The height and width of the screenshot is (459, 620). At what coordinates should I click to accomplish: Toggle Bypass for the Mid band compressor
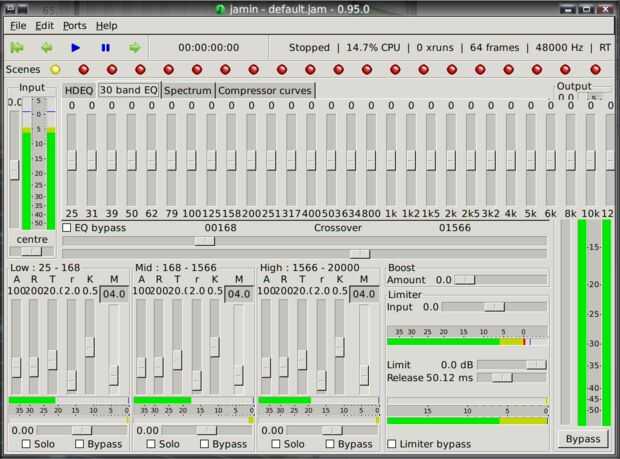point(205,444)
